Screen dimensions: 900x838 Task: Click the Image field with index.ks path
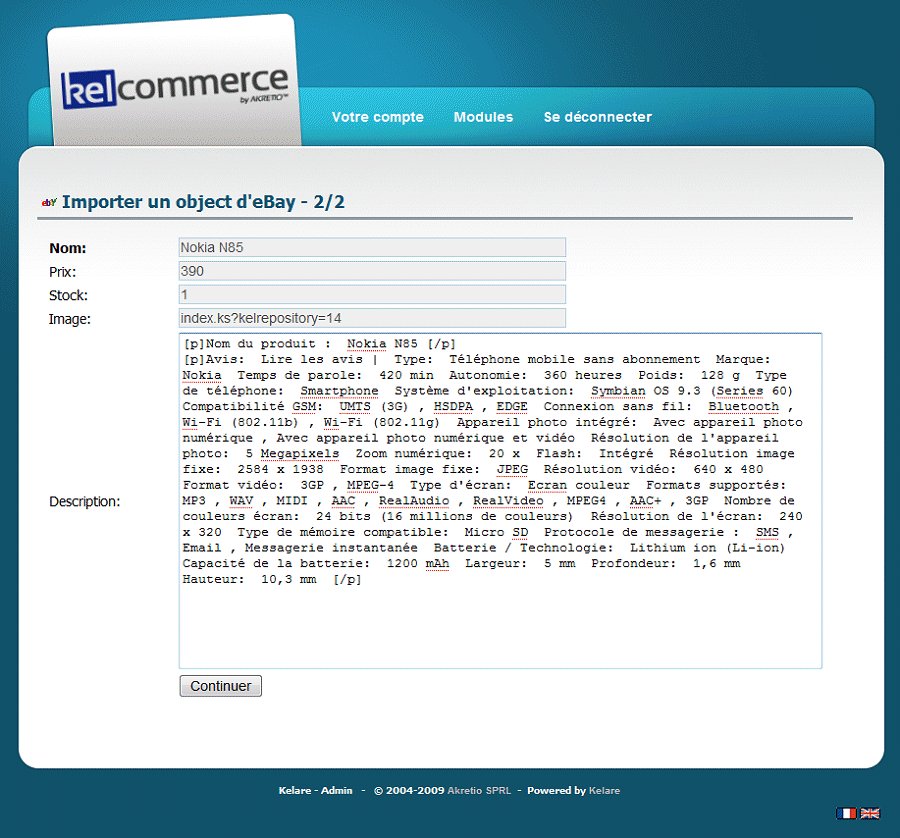click(372, 319)
